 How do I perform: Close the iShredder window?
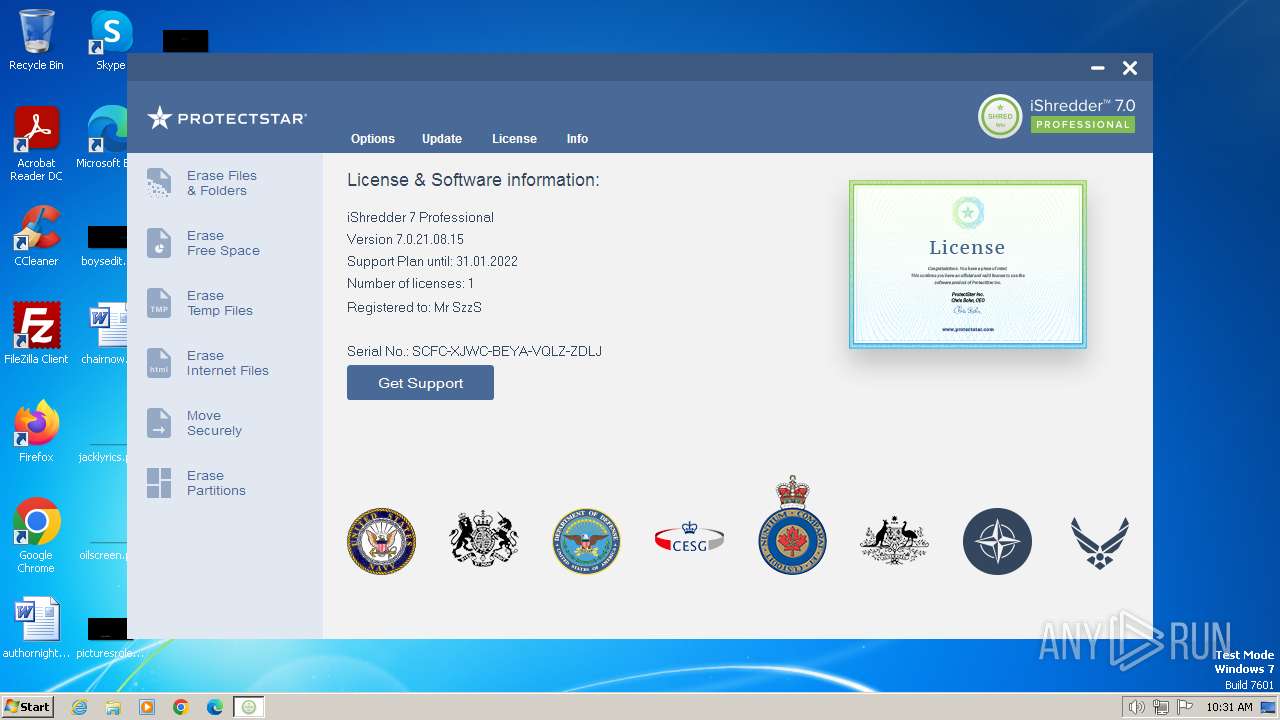[1130, 68]
